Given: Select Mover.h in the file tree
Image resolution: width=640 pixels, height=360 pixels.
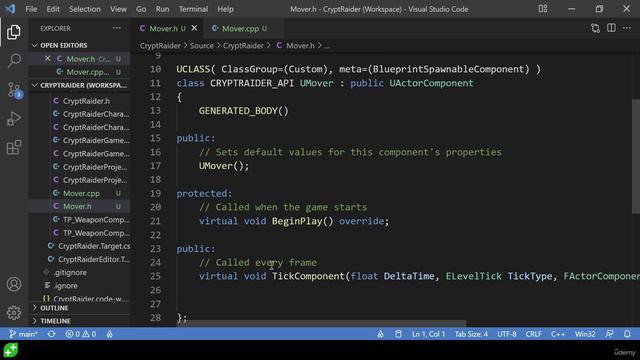Looking at the screenshot, I should point(80,206).
